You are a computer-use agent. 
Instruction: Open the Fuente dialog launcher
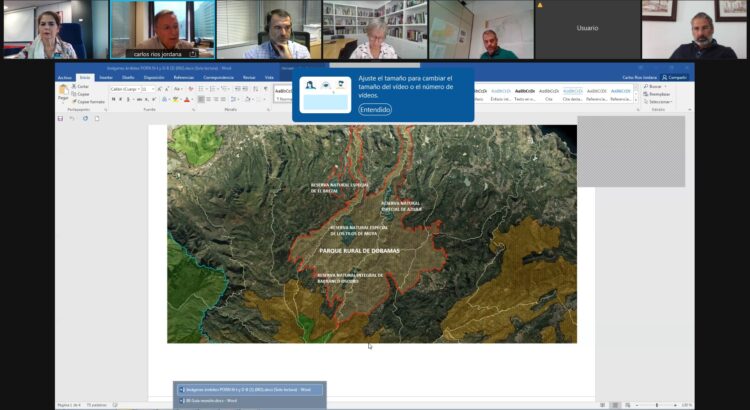tap(193, 110)
